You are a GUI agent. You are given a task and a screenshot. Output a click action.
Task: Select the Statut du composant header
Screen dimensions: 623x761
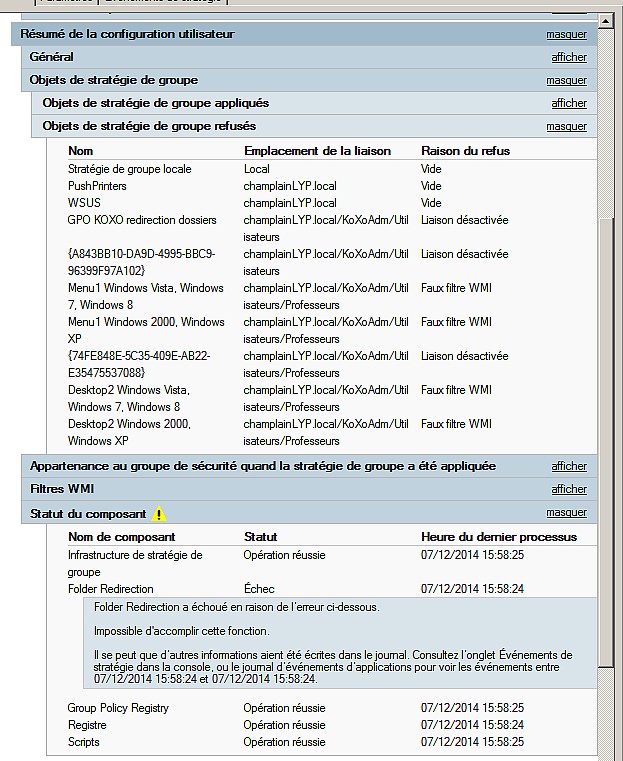[309, 513]
